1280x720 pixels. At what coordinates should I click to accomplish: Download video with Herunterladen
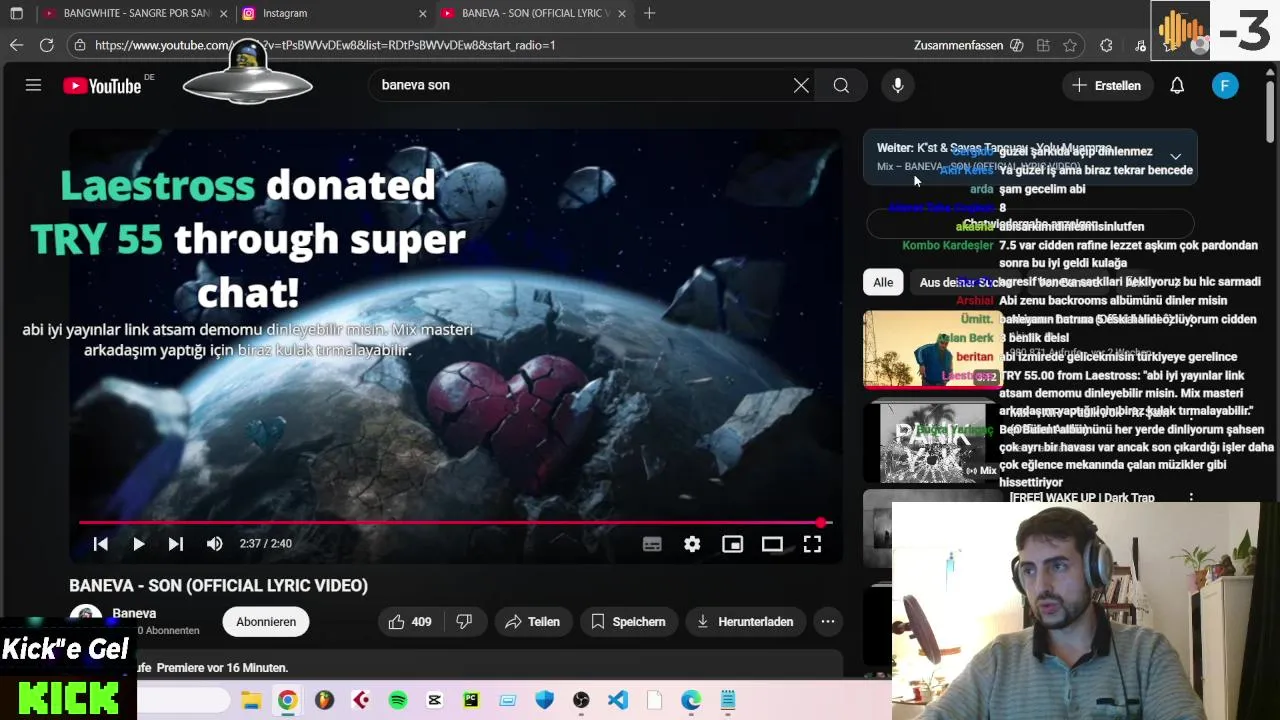pos(745,621)
